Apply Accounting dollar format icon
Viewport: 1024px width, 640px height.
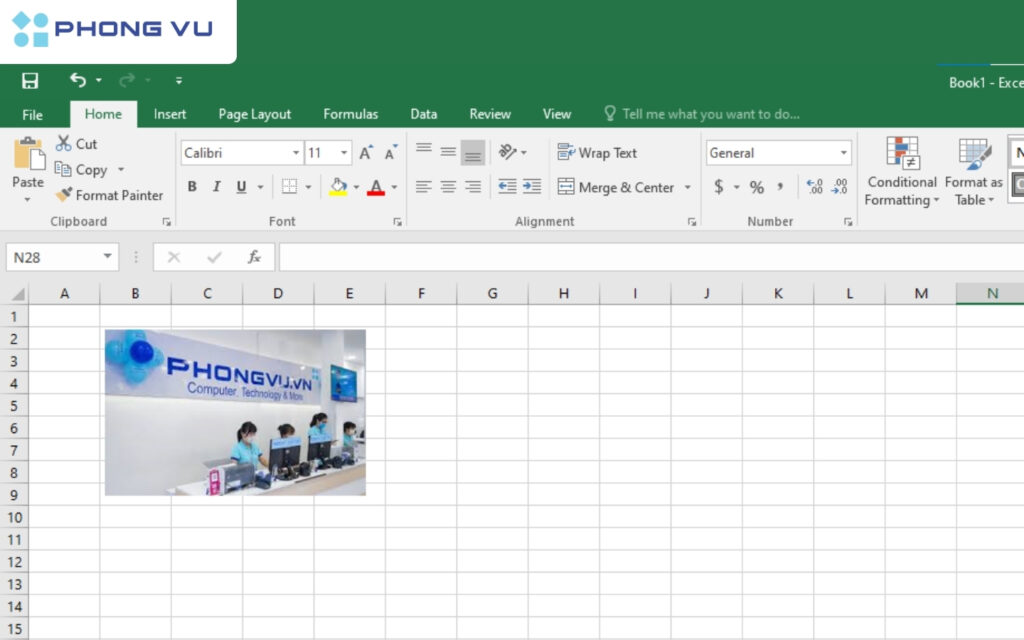coord(718,187)
